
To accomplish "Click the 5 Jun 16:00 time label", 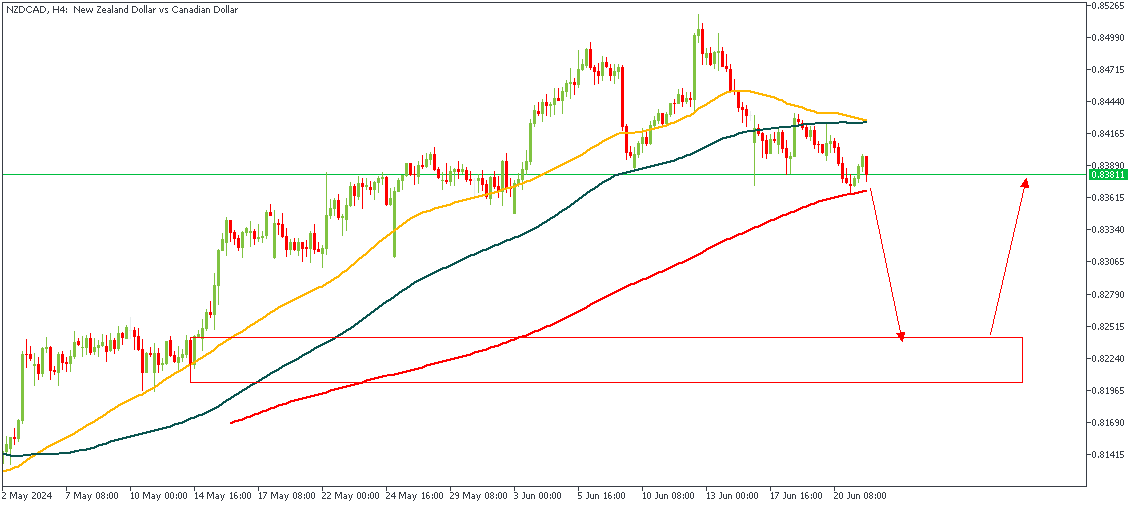I will click(604, 496).
